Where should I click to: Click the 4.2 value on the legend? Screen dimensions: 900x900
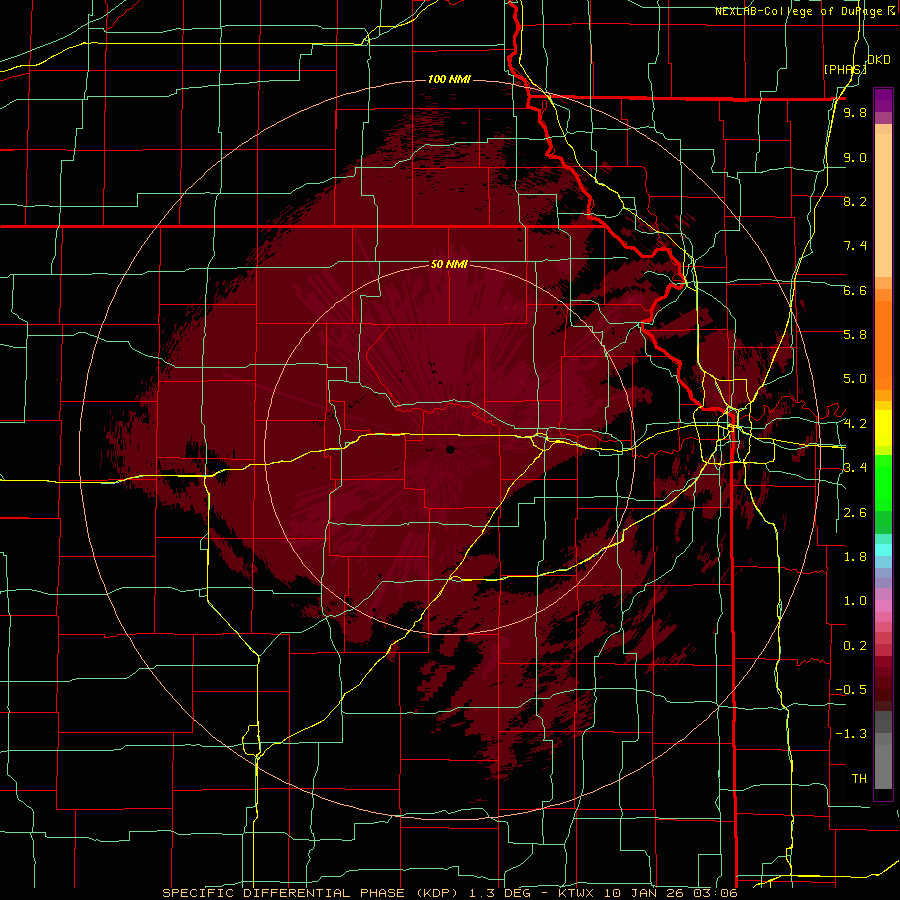click(x=855, y=424)
